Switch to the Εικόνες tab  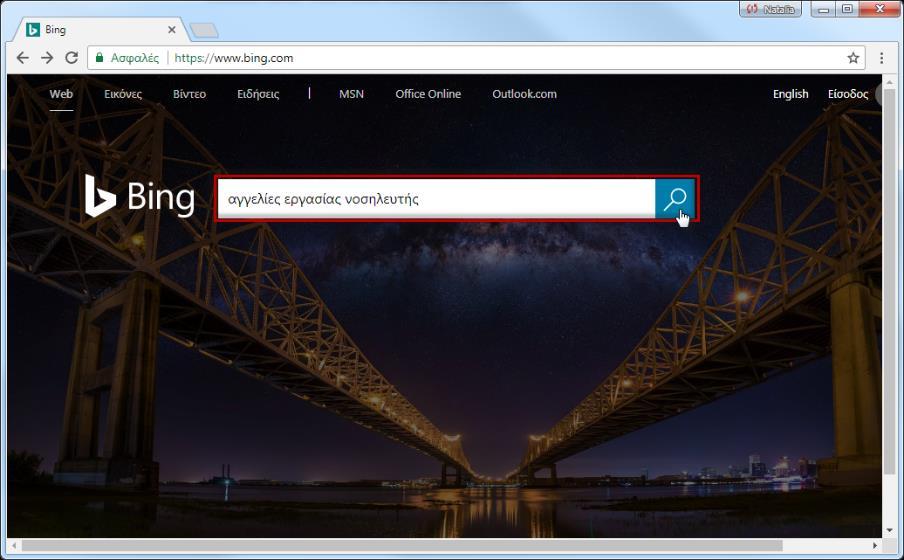click(123, 94)
